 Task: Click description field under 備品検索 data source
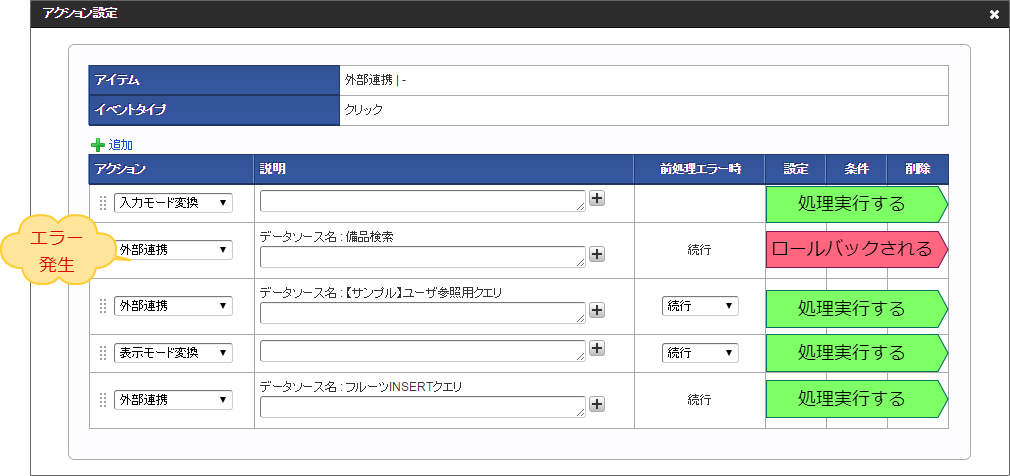(423, 258)
